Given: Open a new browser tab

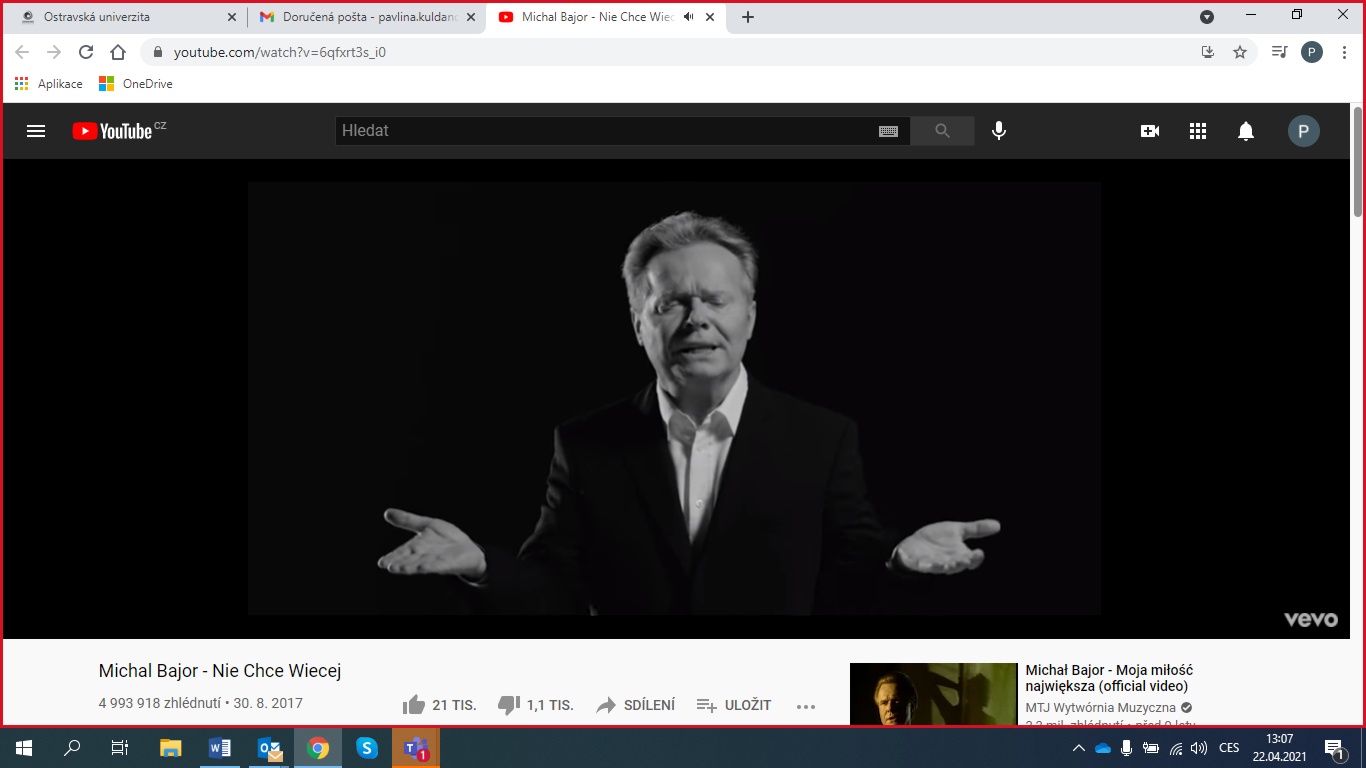Looking at the screenshot, I should pos(748,17).
